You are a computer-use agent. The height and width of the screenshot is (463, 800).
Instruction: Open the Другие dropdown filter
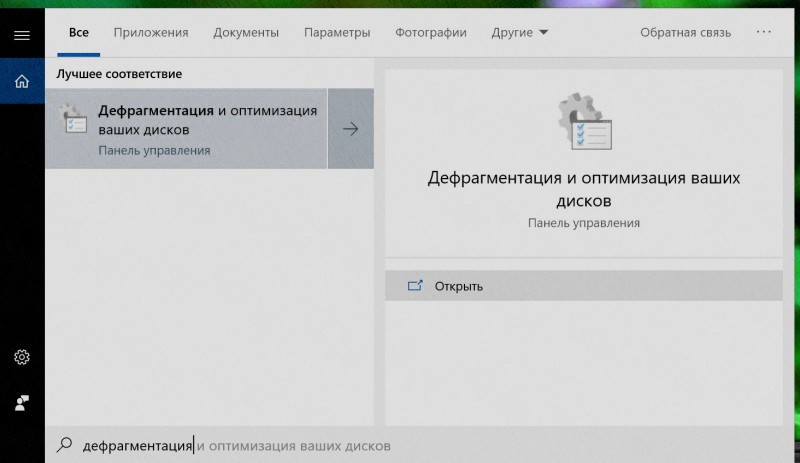coord(519,33)
